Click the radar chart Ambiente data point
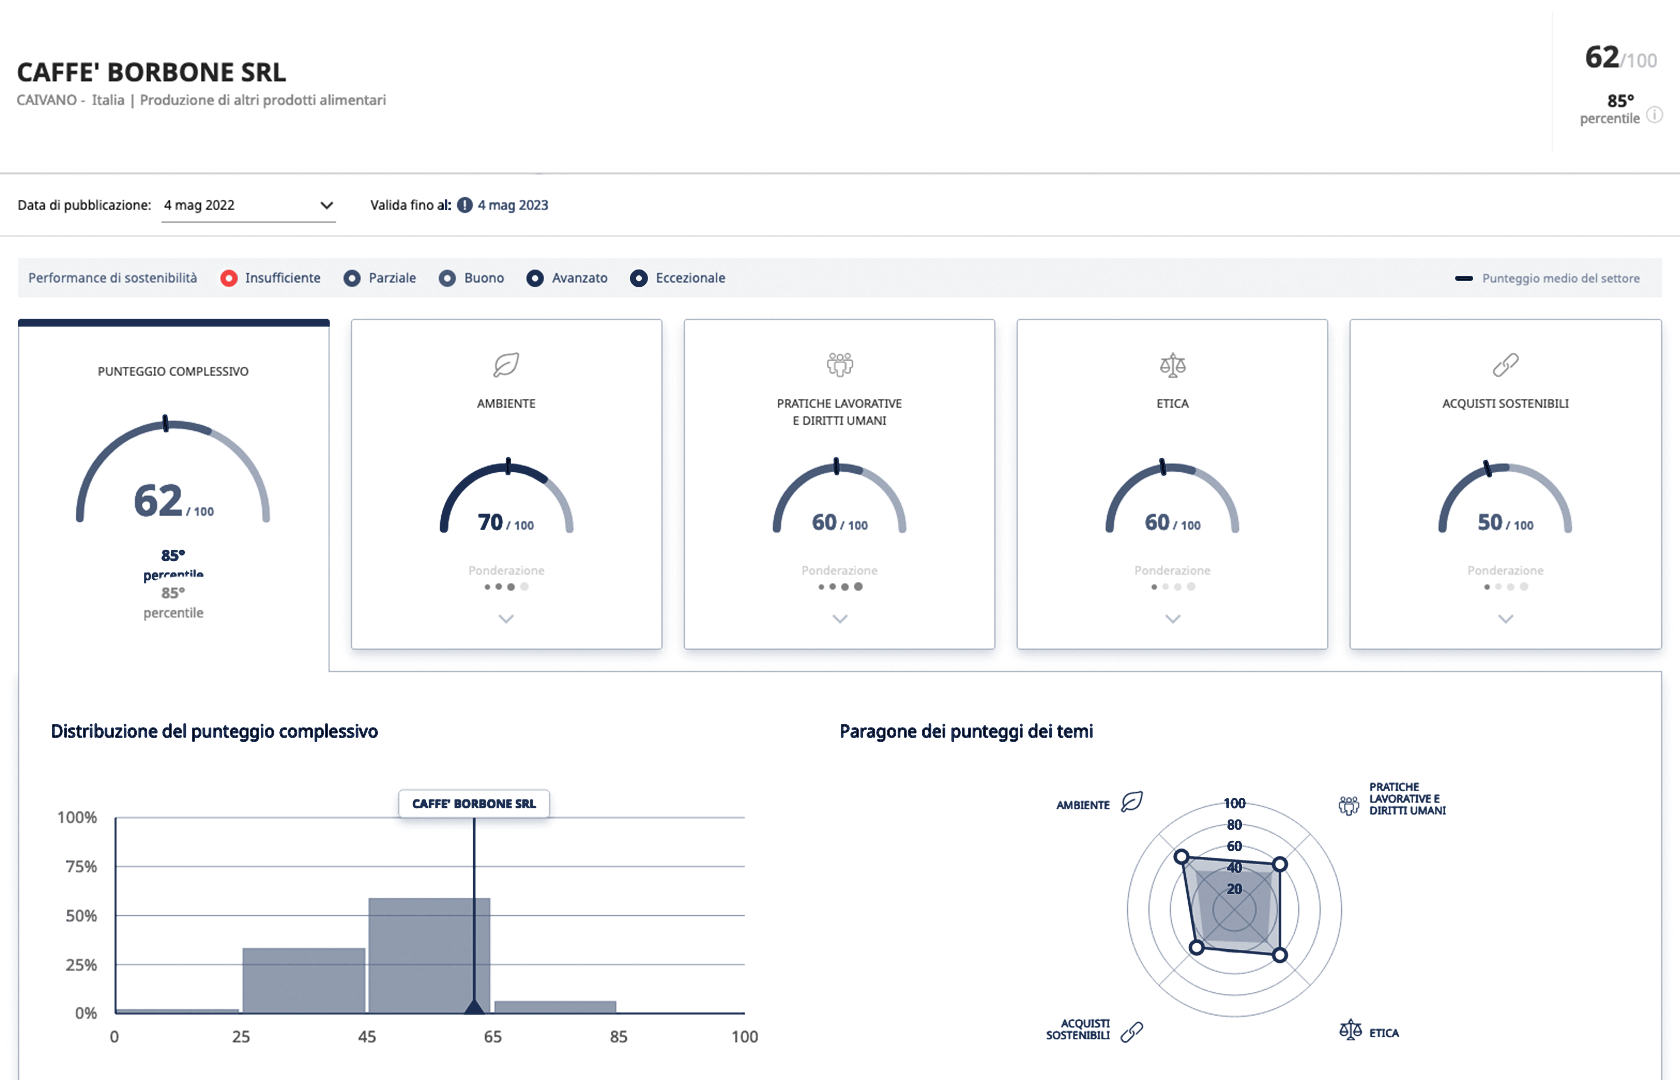Screen dimensions: 1680x1080 click(1181, 857)
